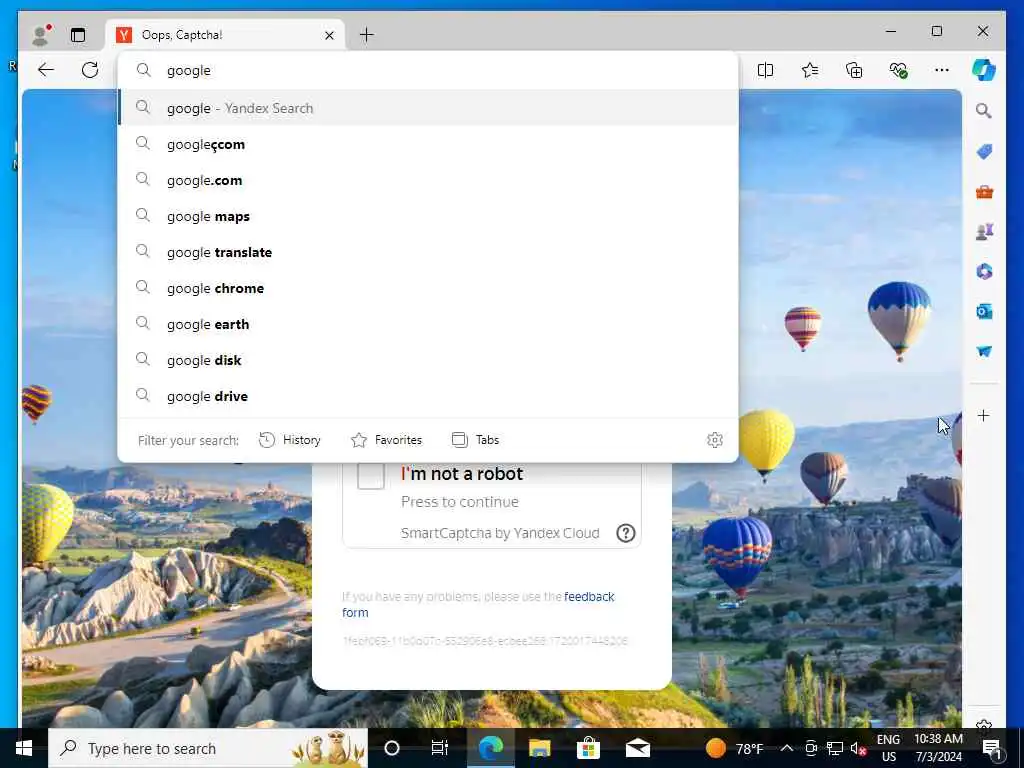
Task: Select the google.com suggestion
Action: (x=428, y=180)
